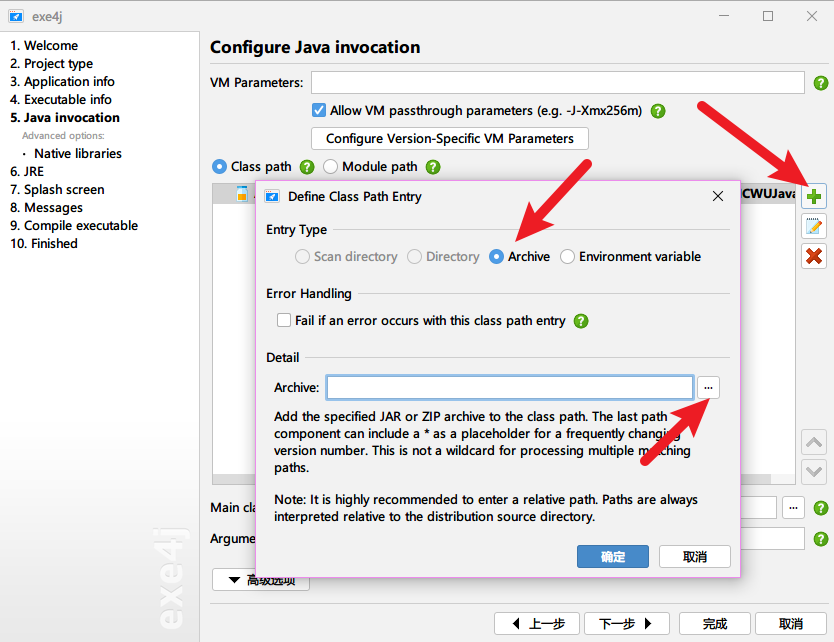
Task: Enable Fail if an error occurs checkbox
Action: click(283, 321)
